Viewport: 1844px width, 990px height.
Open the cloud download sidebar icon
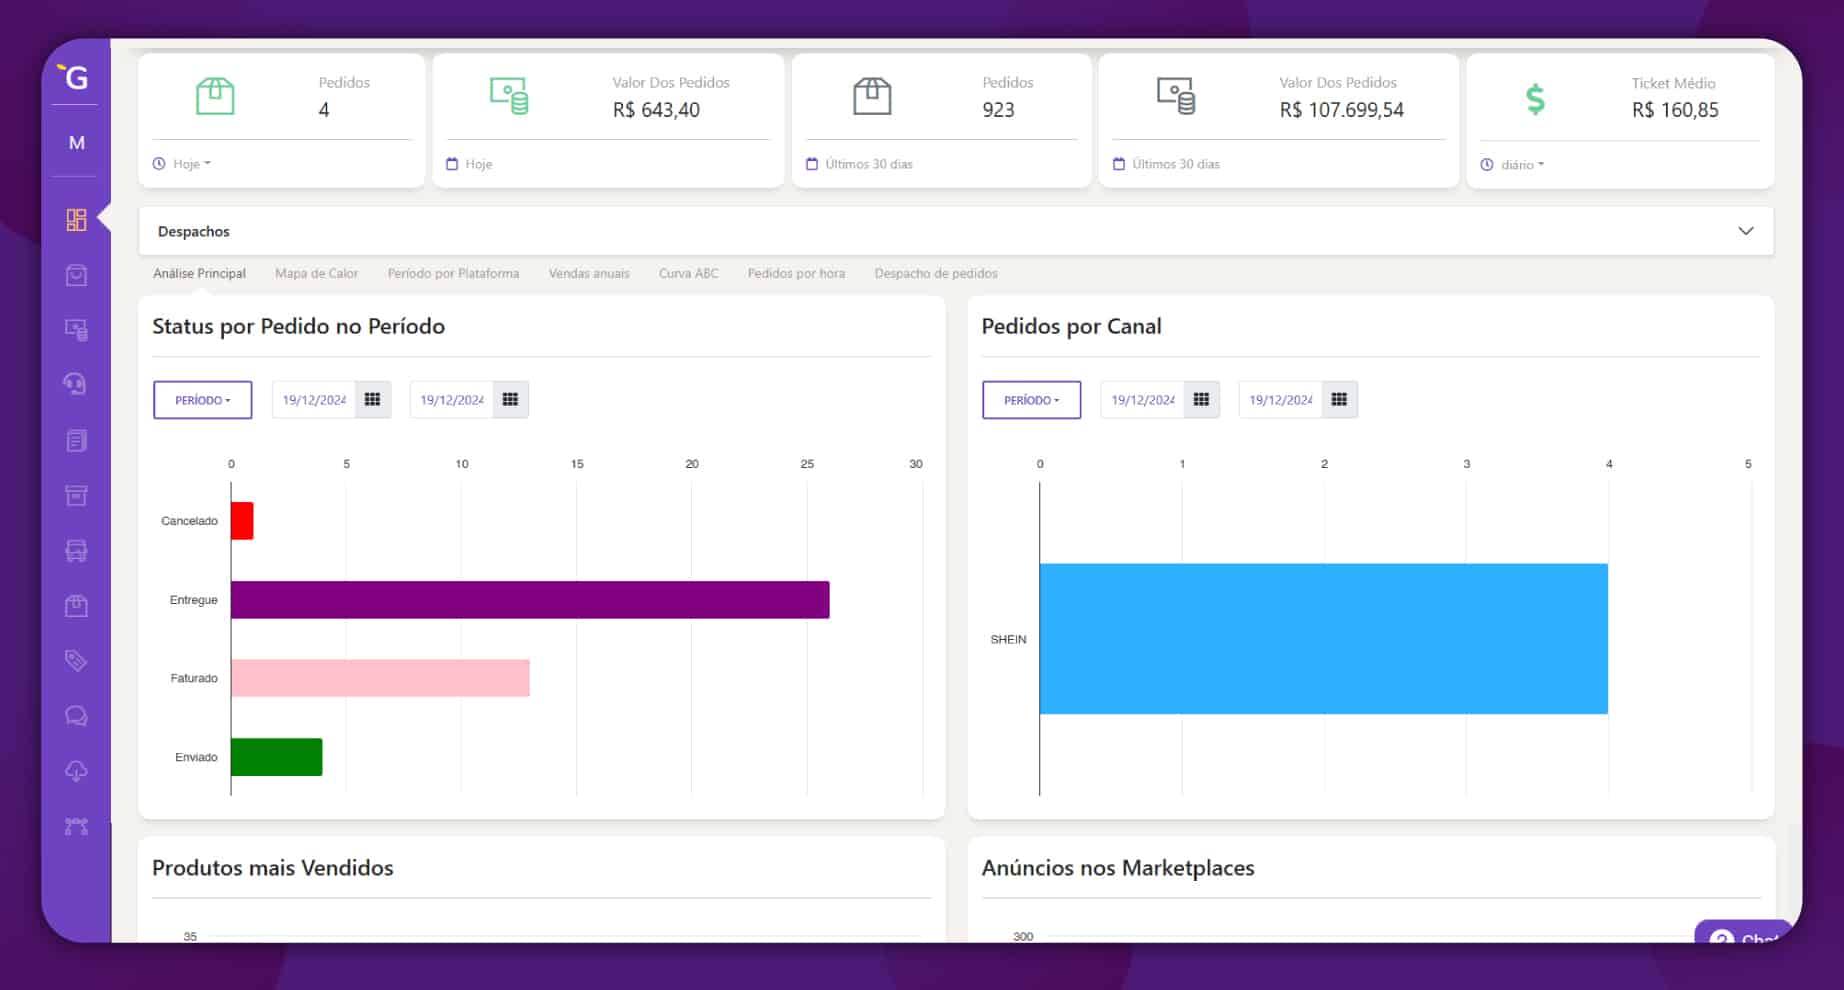(x=76, y=771)
